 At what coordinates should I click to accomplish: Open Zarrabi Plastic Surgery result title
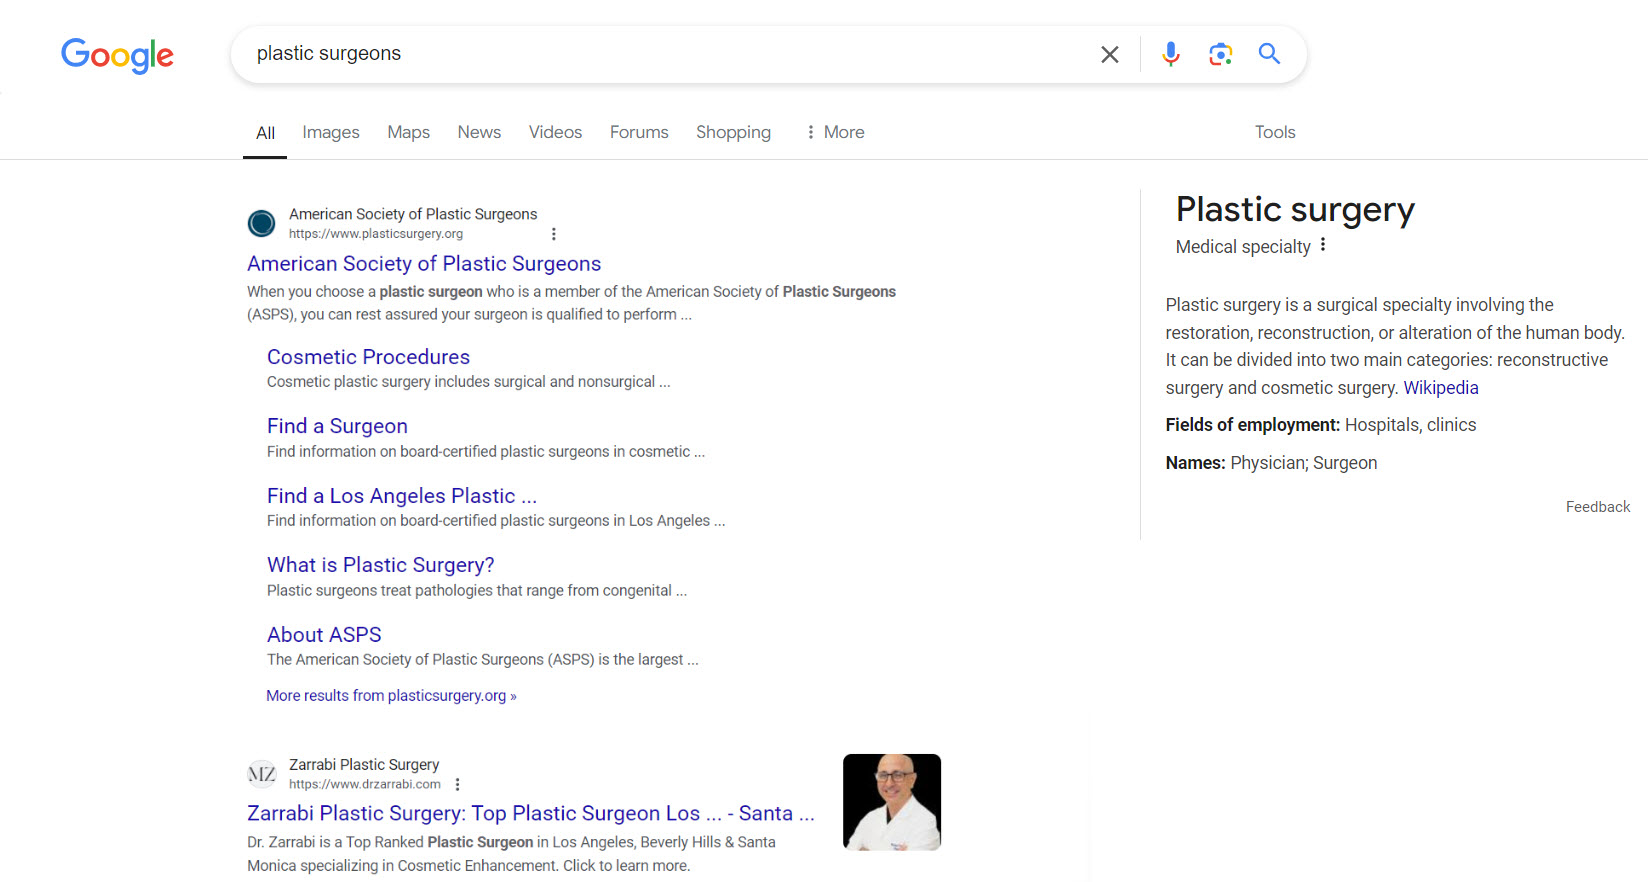point(531,814)
